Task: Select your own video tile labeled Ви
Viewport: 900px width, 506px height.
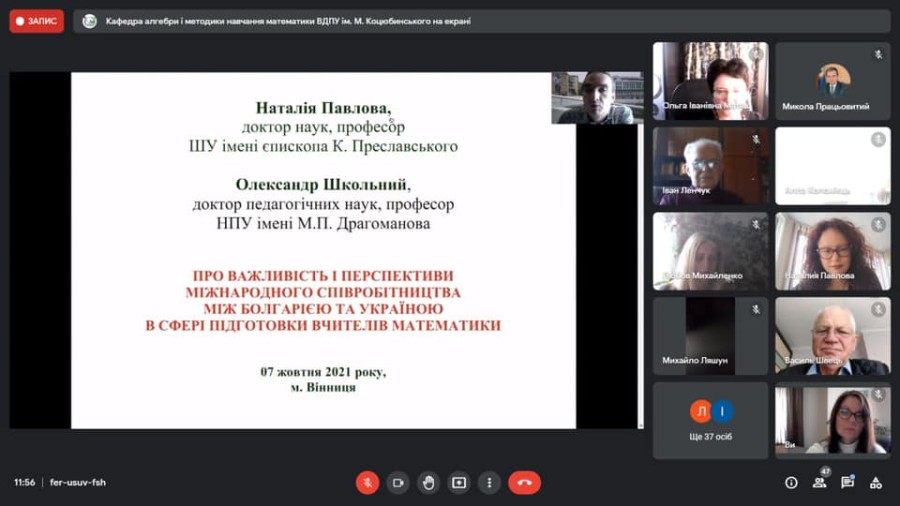Action: (x=833, y=421)
